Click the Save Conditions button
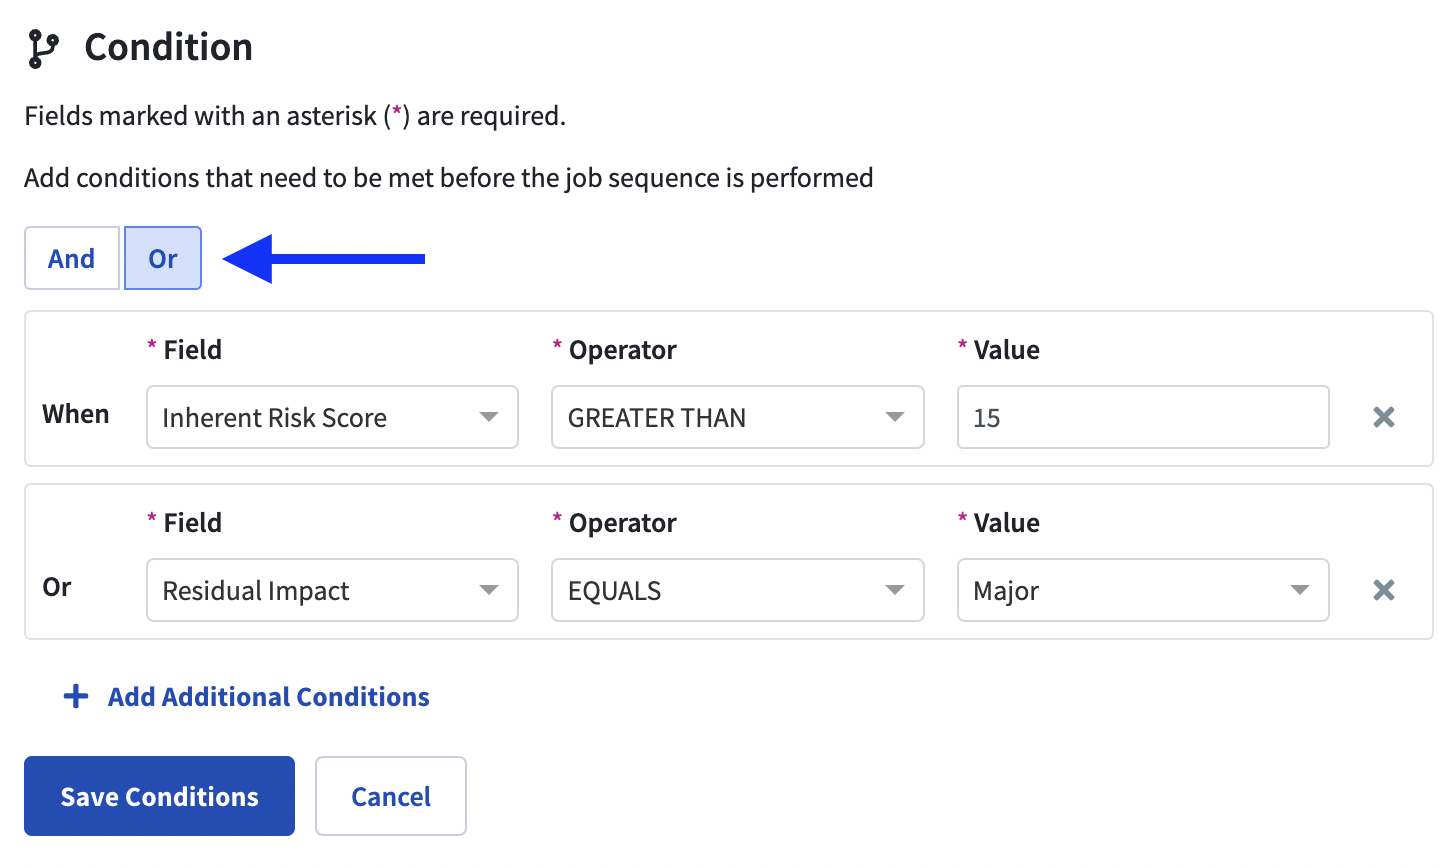The image size is (1456, 868). [159, 796]
